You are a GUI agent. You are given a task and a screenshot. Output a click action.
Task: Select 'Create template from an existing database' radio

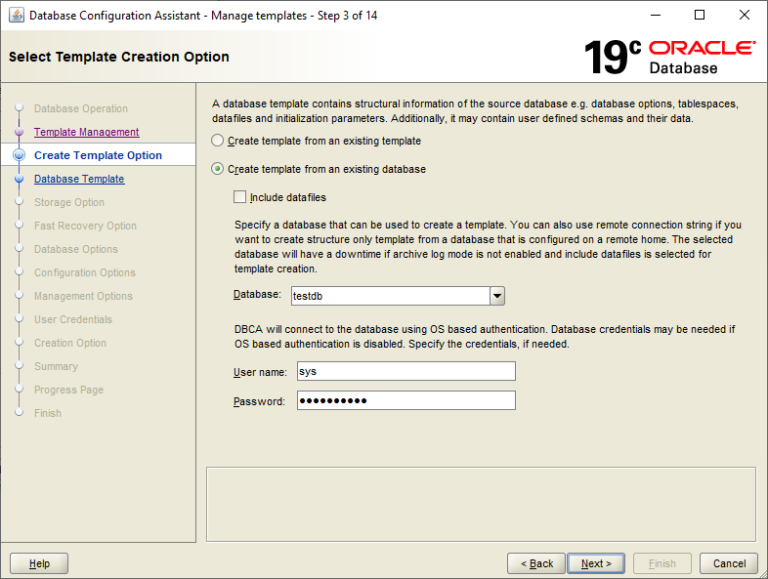[217, 169]
